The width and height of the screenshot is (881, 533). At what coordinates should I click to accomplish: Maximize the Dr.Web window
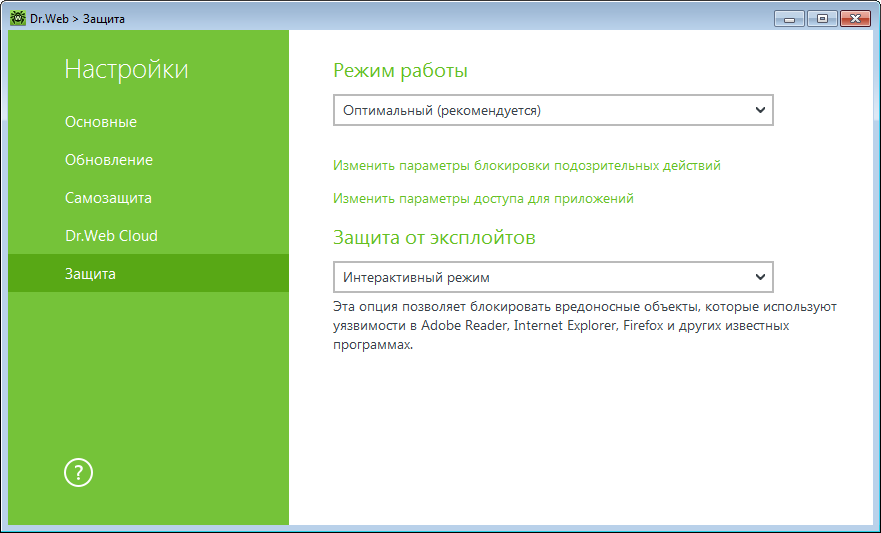coord(822,19)
